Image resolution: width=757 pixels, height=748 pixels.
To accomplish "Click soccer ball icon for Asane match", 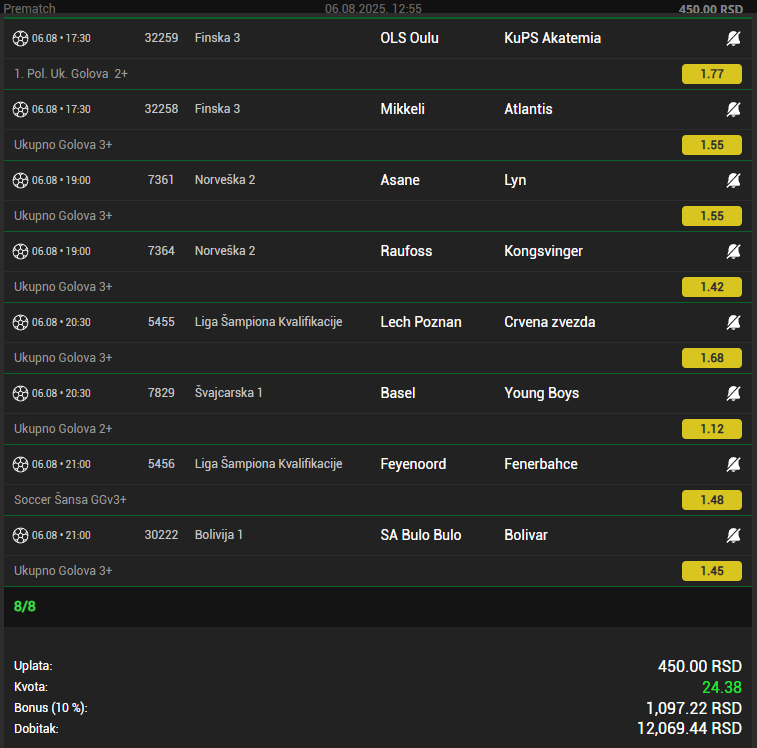I will [20, 180].
